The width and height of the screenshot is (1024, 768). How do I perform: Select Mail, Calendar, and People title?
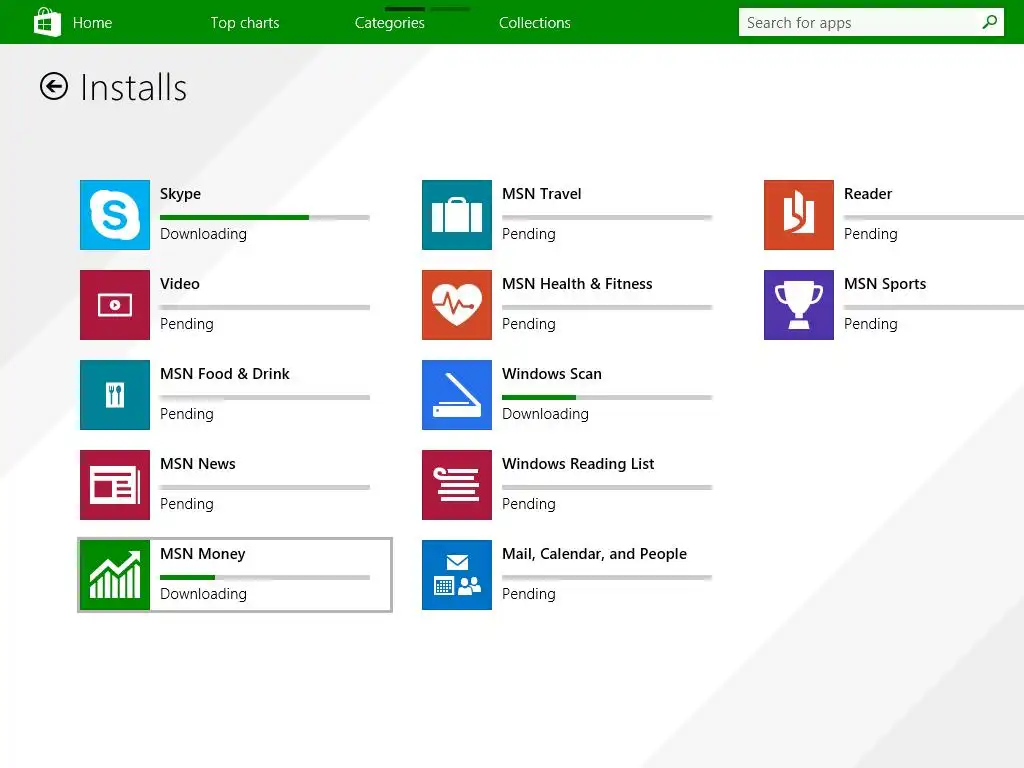point(594,554)
